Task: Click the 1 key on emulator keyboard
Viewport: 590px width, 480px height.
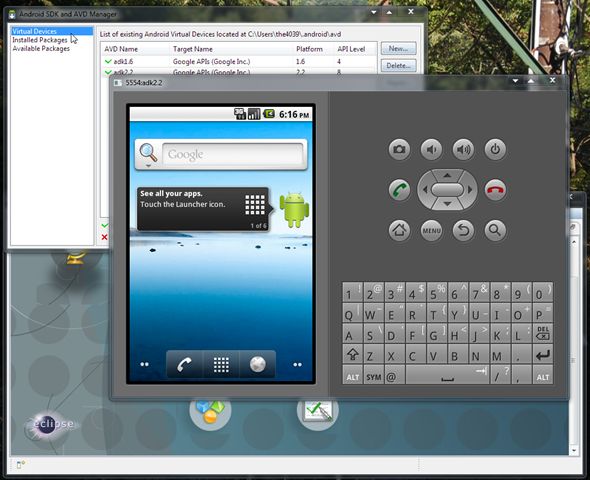Action: point(353,292)
